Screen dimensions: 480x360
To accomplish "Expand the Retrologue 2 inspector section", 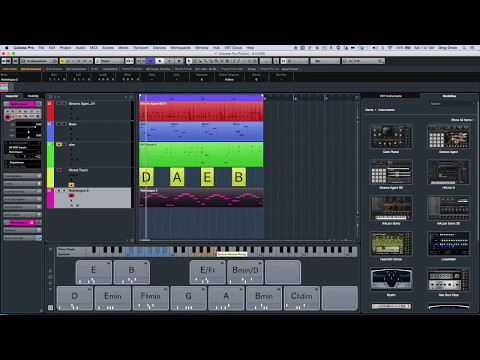I will click(x=22, y=222).
